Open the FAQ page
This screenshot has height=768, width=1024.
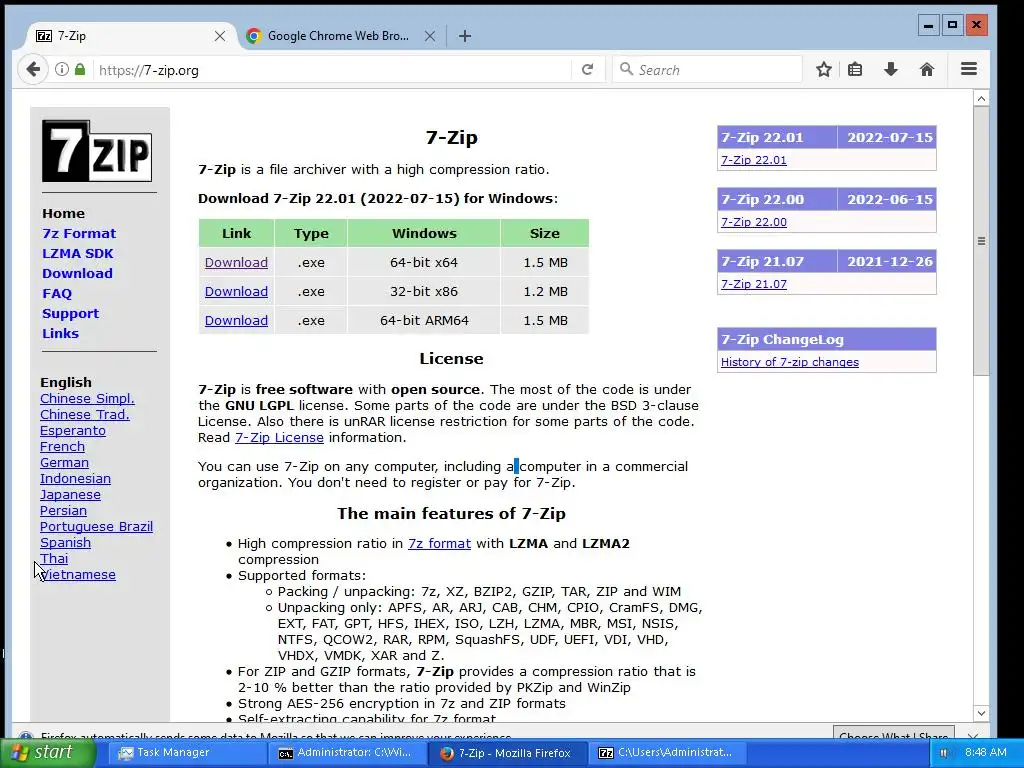point(57,293)
